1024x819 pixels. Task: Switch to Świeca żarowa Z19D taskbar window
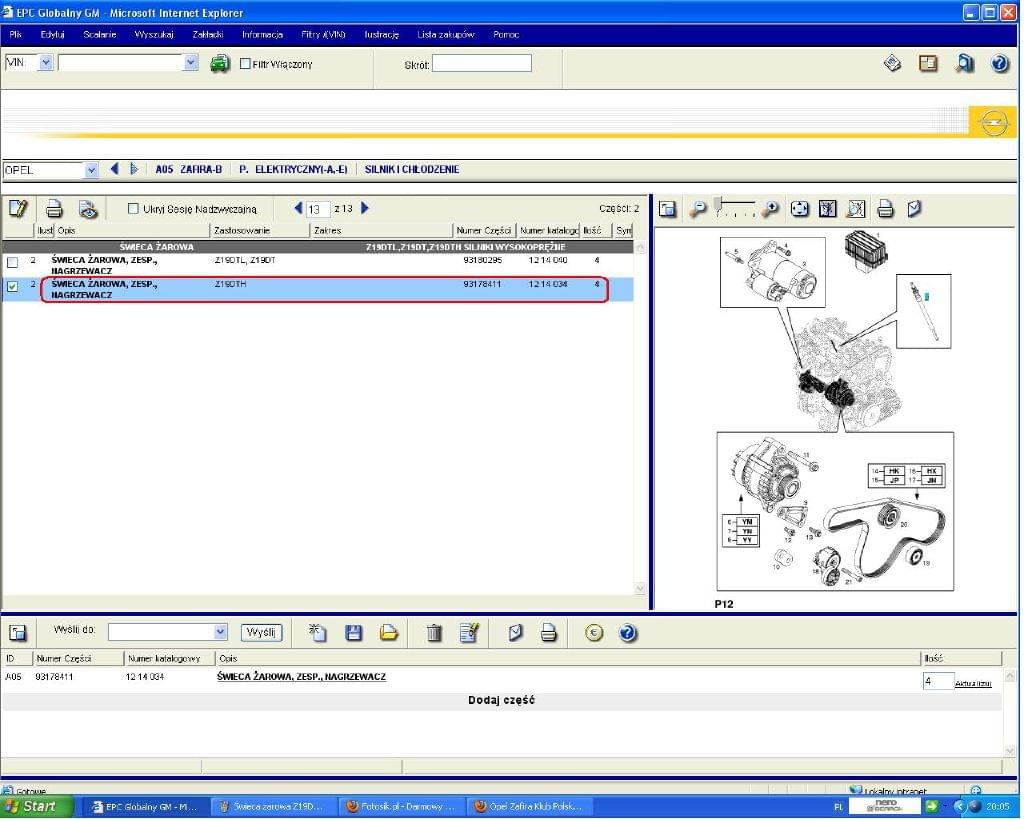(x=275, y=807)
